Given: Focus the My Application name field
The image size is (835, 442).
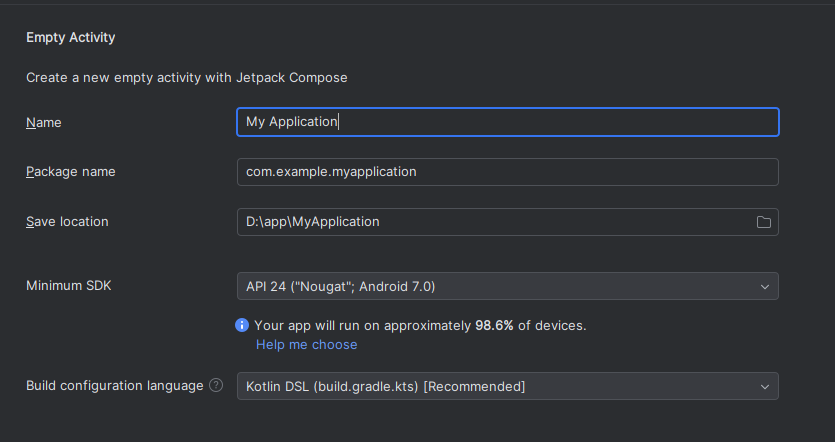Looking at the screenshot, I should pyautogui.click(x=507, y=122).
